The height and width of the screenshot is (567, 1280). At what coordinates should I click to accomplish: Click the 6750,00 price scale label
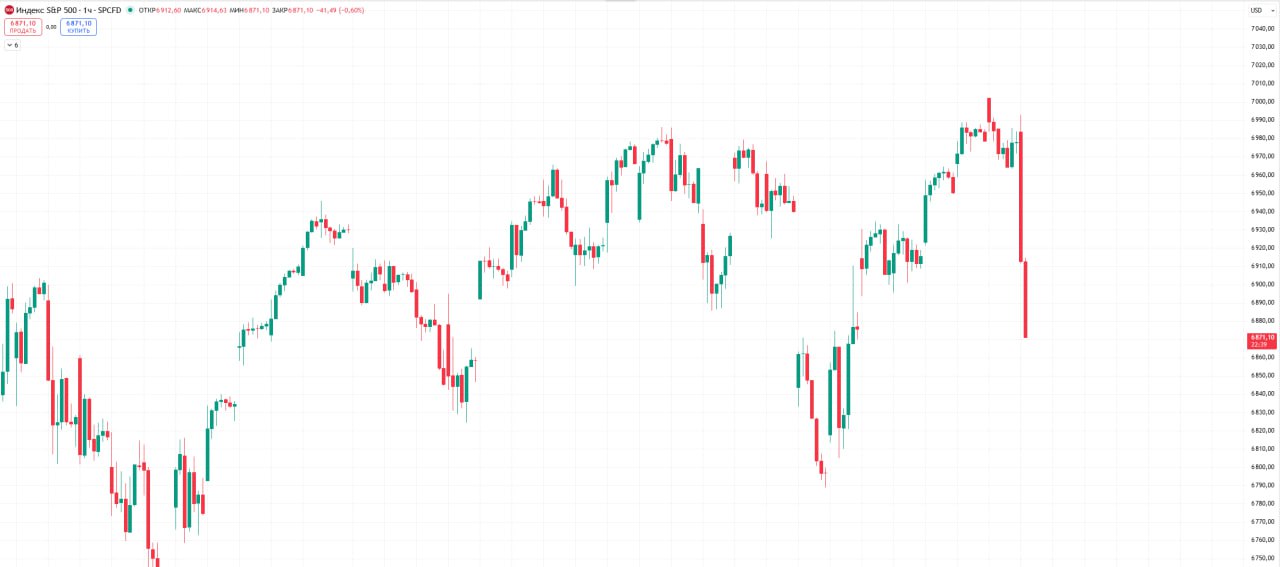click(x=1262, y=558)
